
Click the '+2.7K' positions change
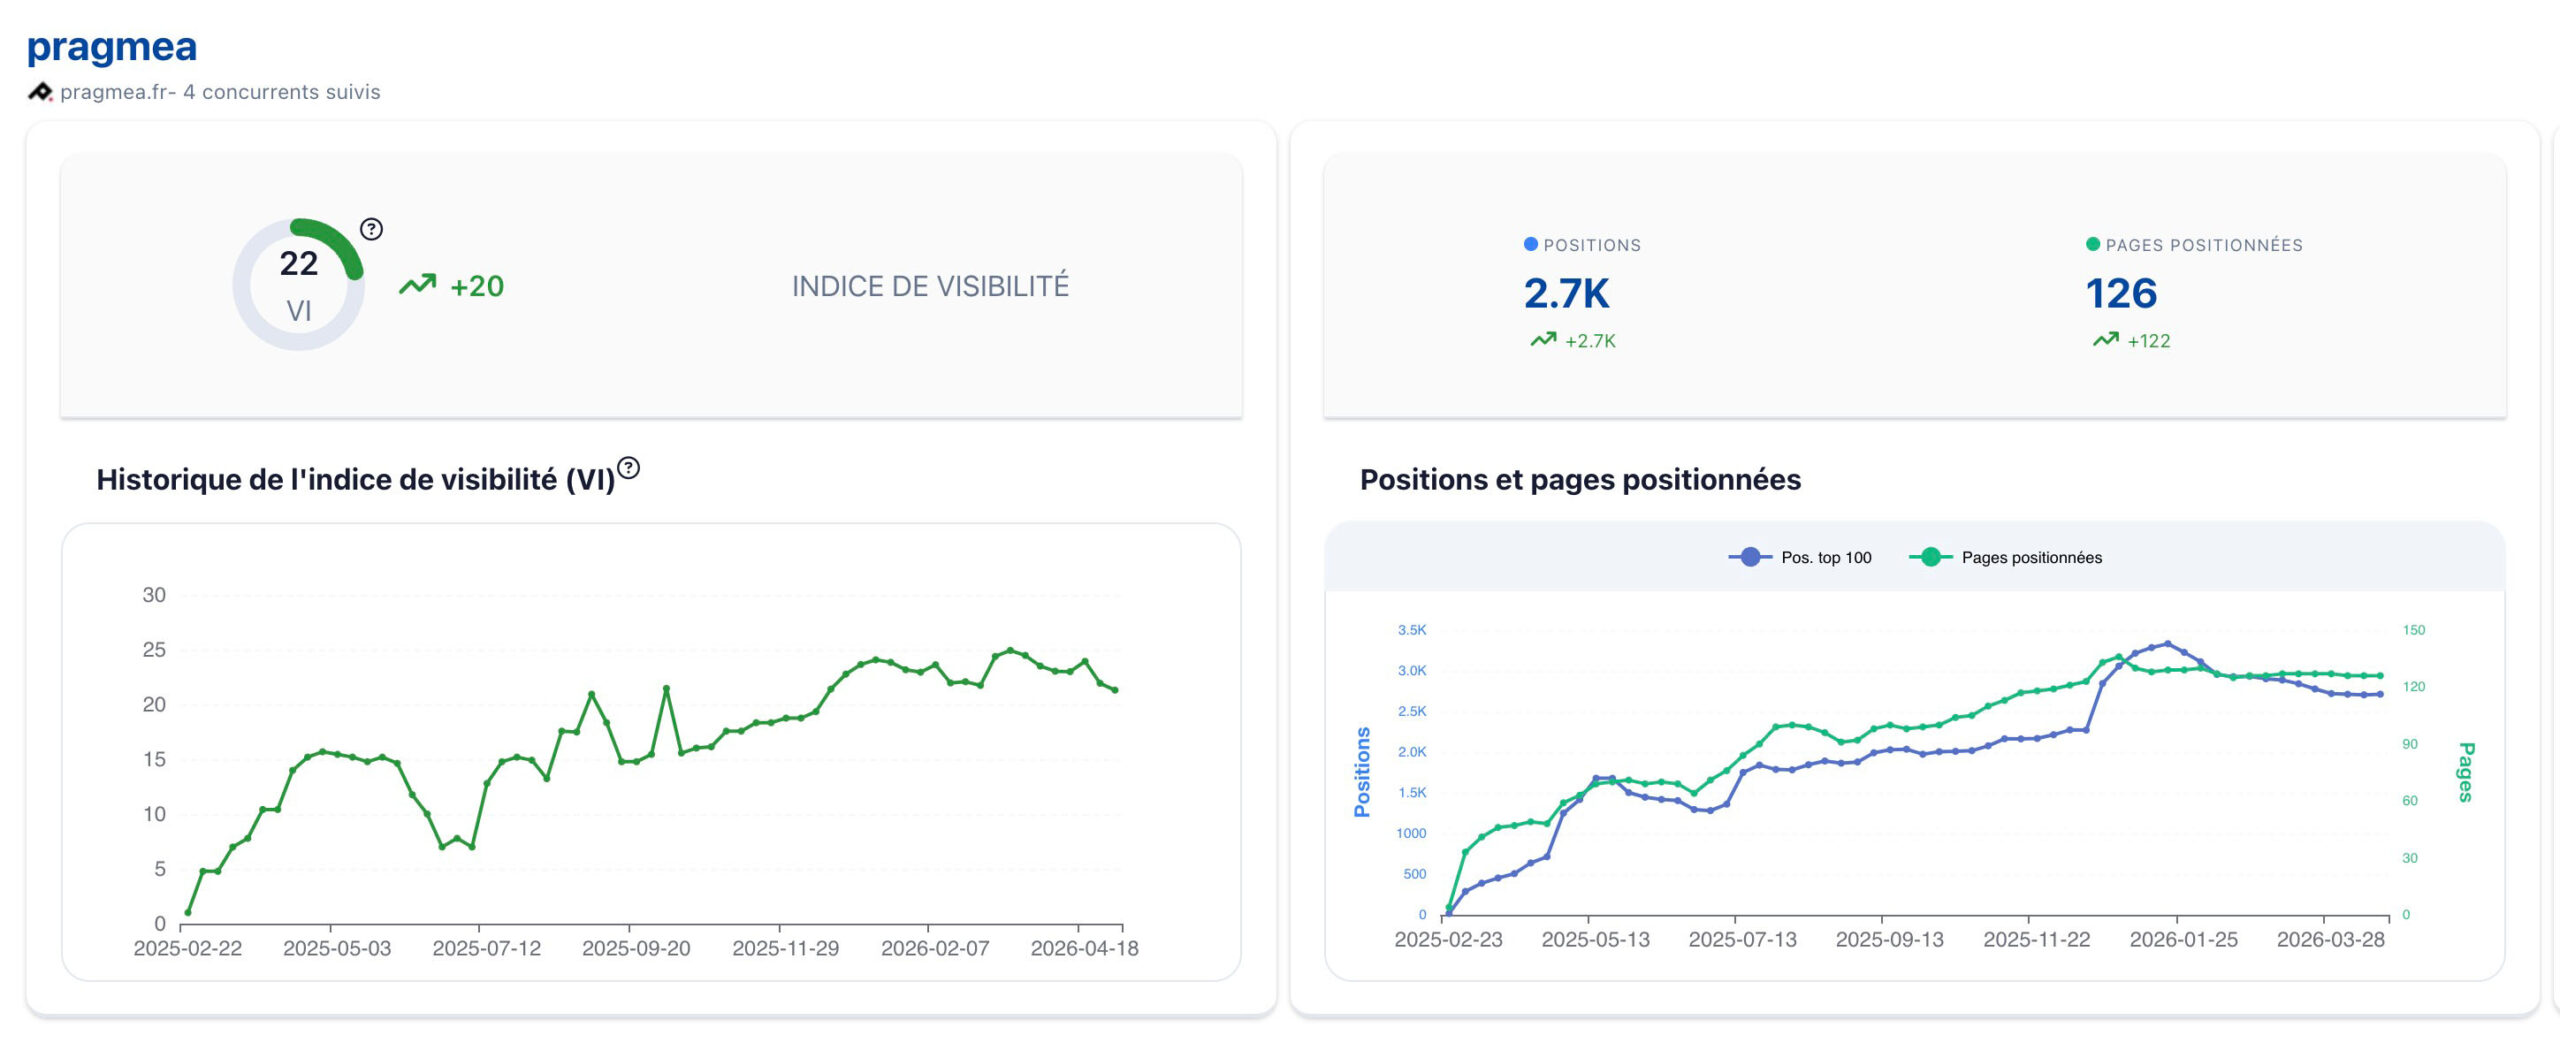1590,341
